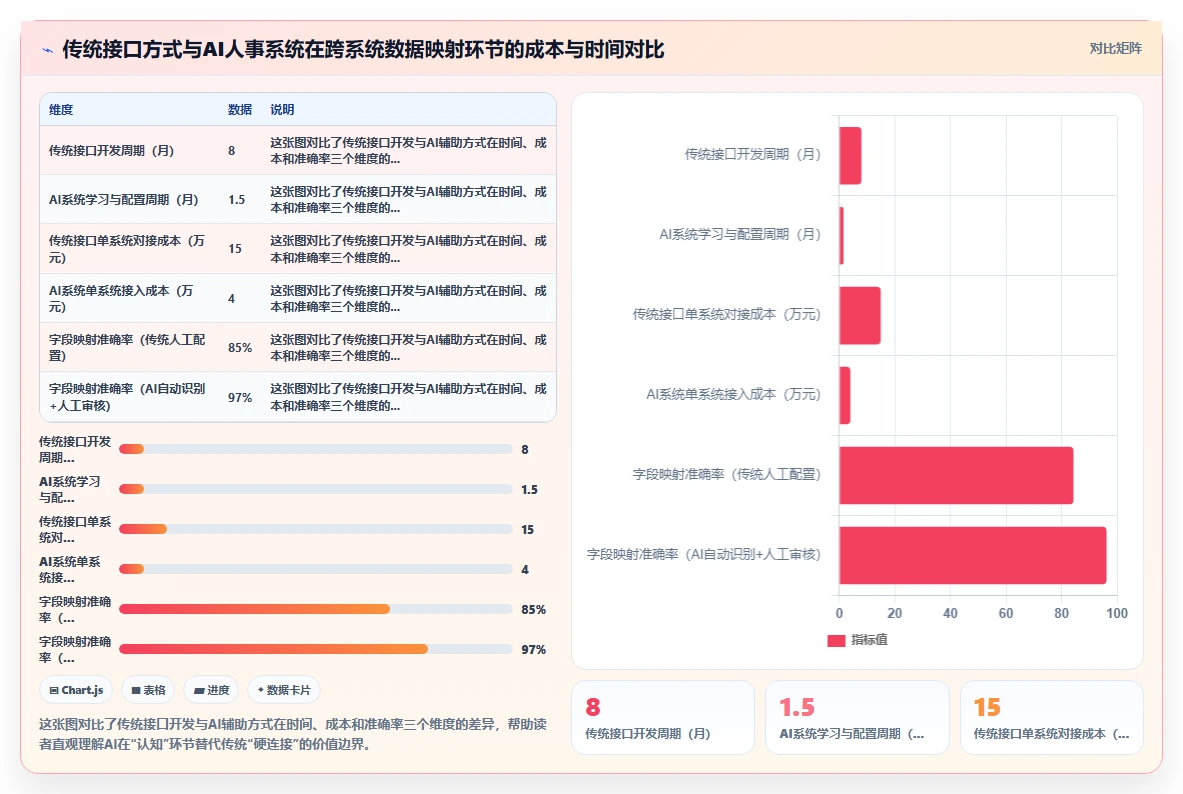Click chart axis label 字段映射准确率（传统人工配置）
Viewport: 1183px width, 794px height.
727,474
